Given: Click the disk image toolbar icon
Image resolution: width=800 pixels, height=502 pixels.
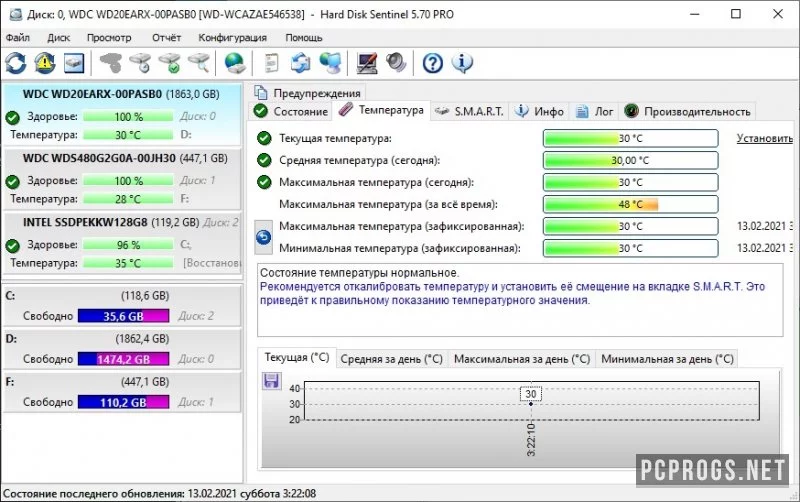Looking at the screenshot, I should point(74,63).
